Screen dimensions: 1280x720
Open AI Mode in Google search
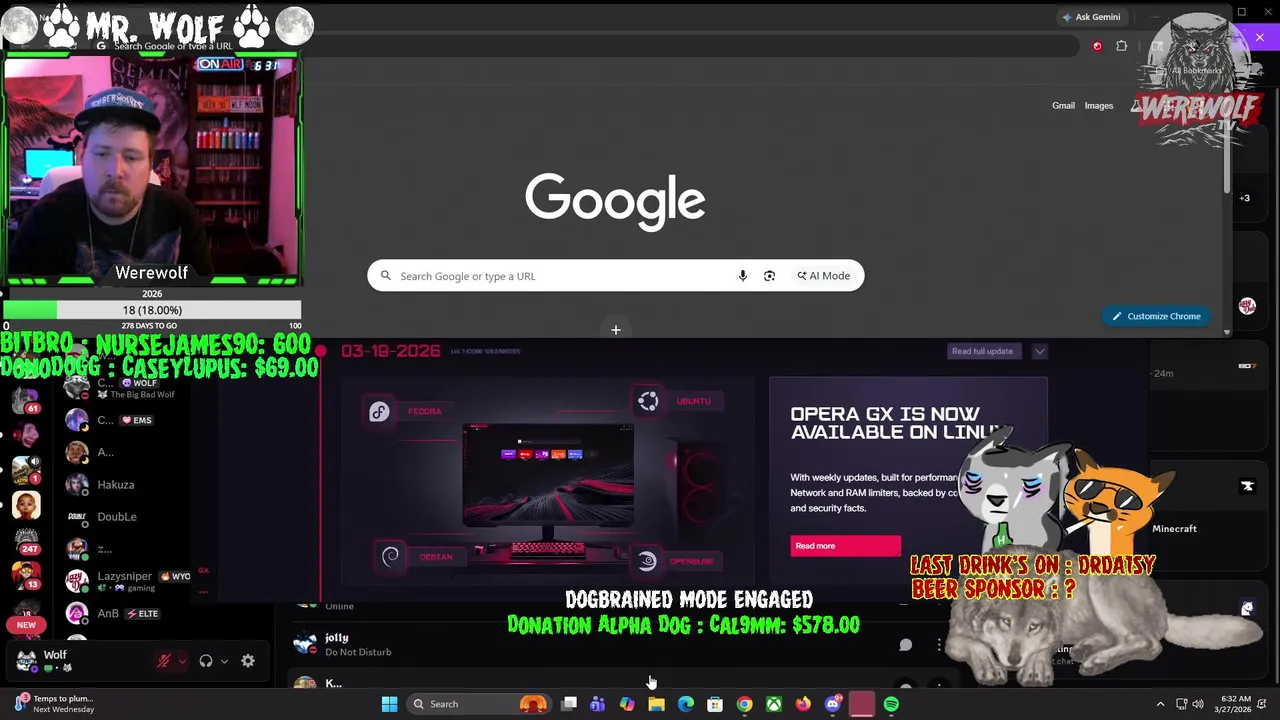tap(823, 276)
